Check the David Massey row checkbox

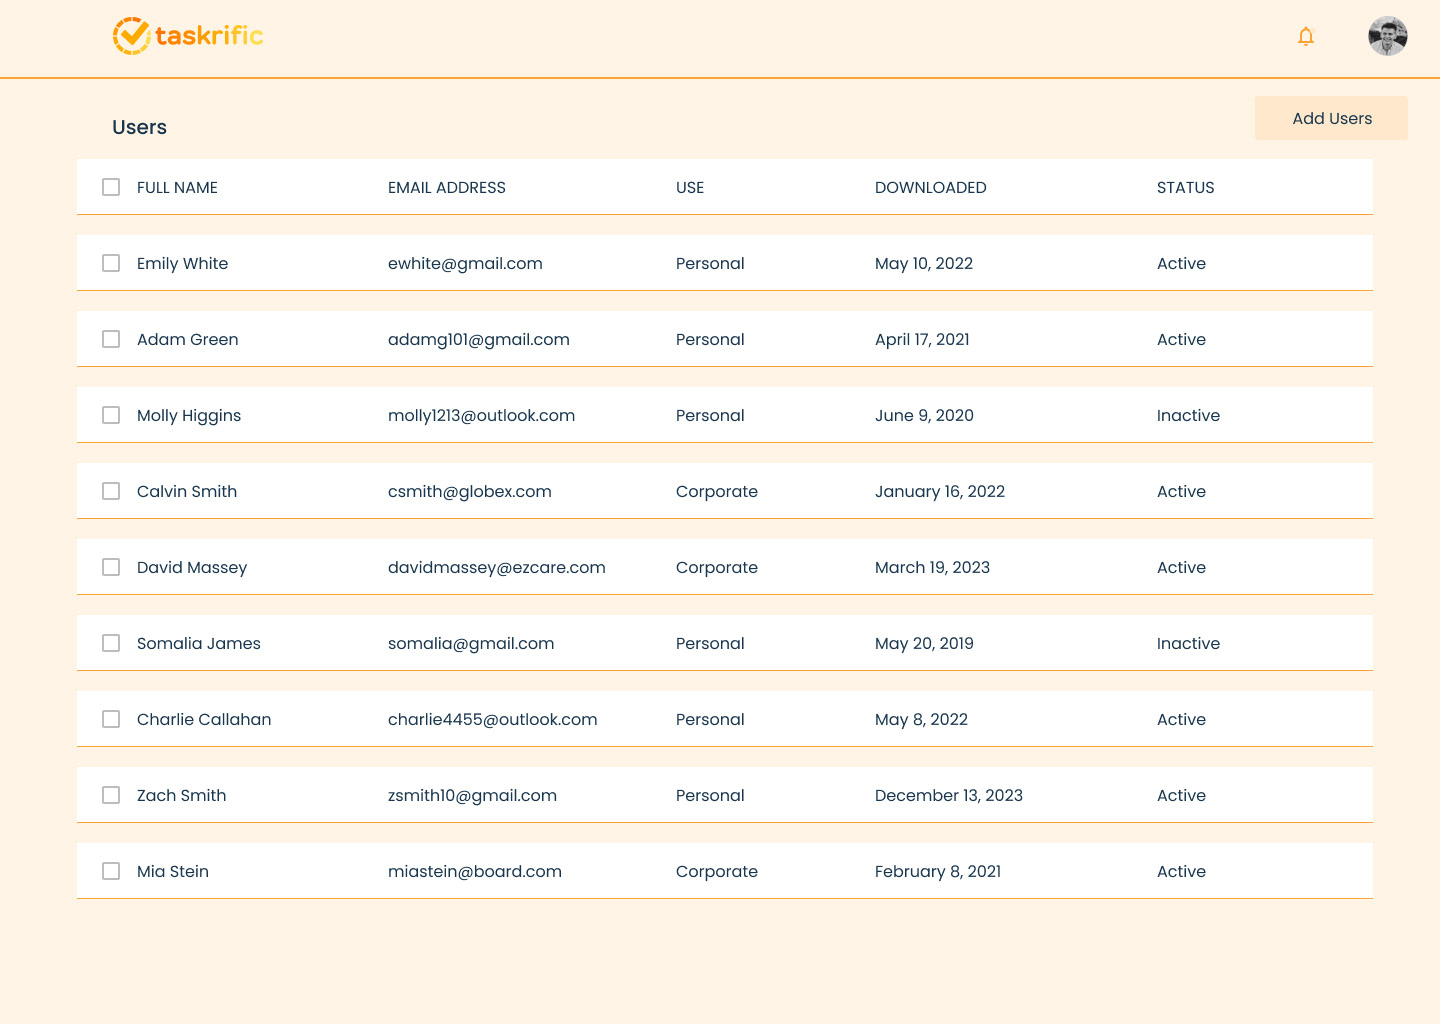tap(111, 567)
